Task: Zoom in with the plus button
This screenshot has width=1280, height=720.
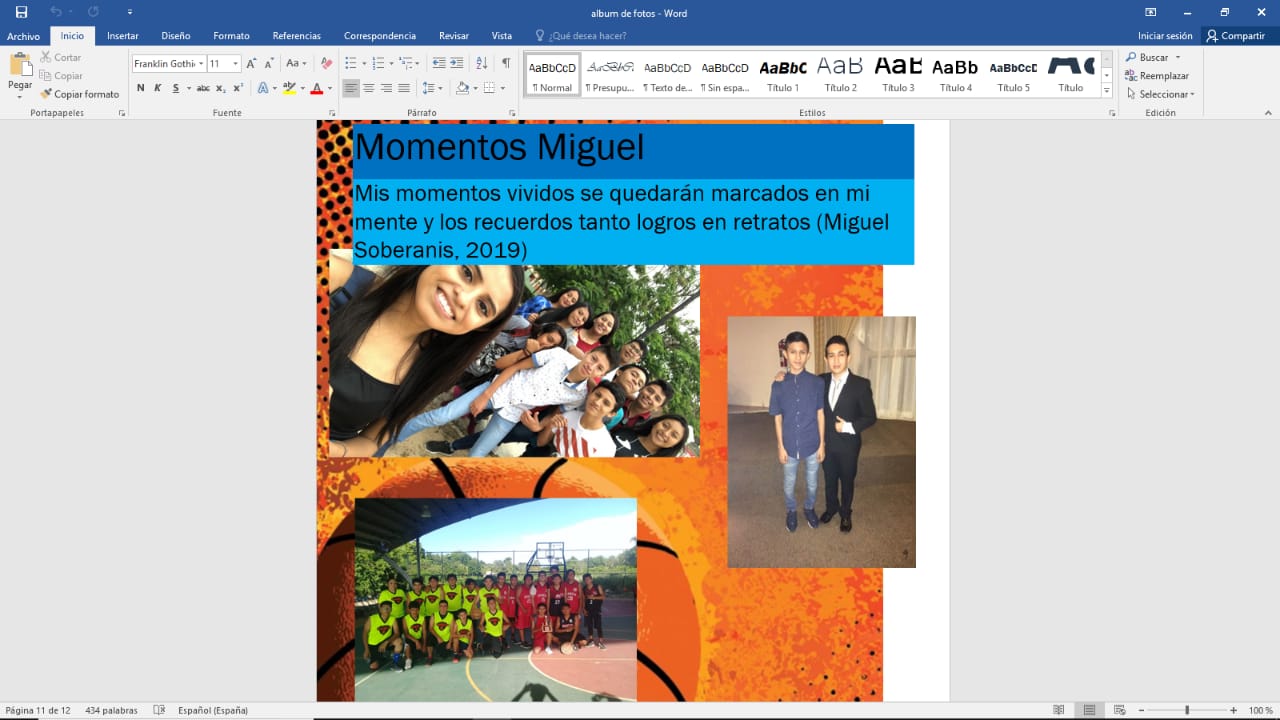Action: click(x=1233, y=710)
